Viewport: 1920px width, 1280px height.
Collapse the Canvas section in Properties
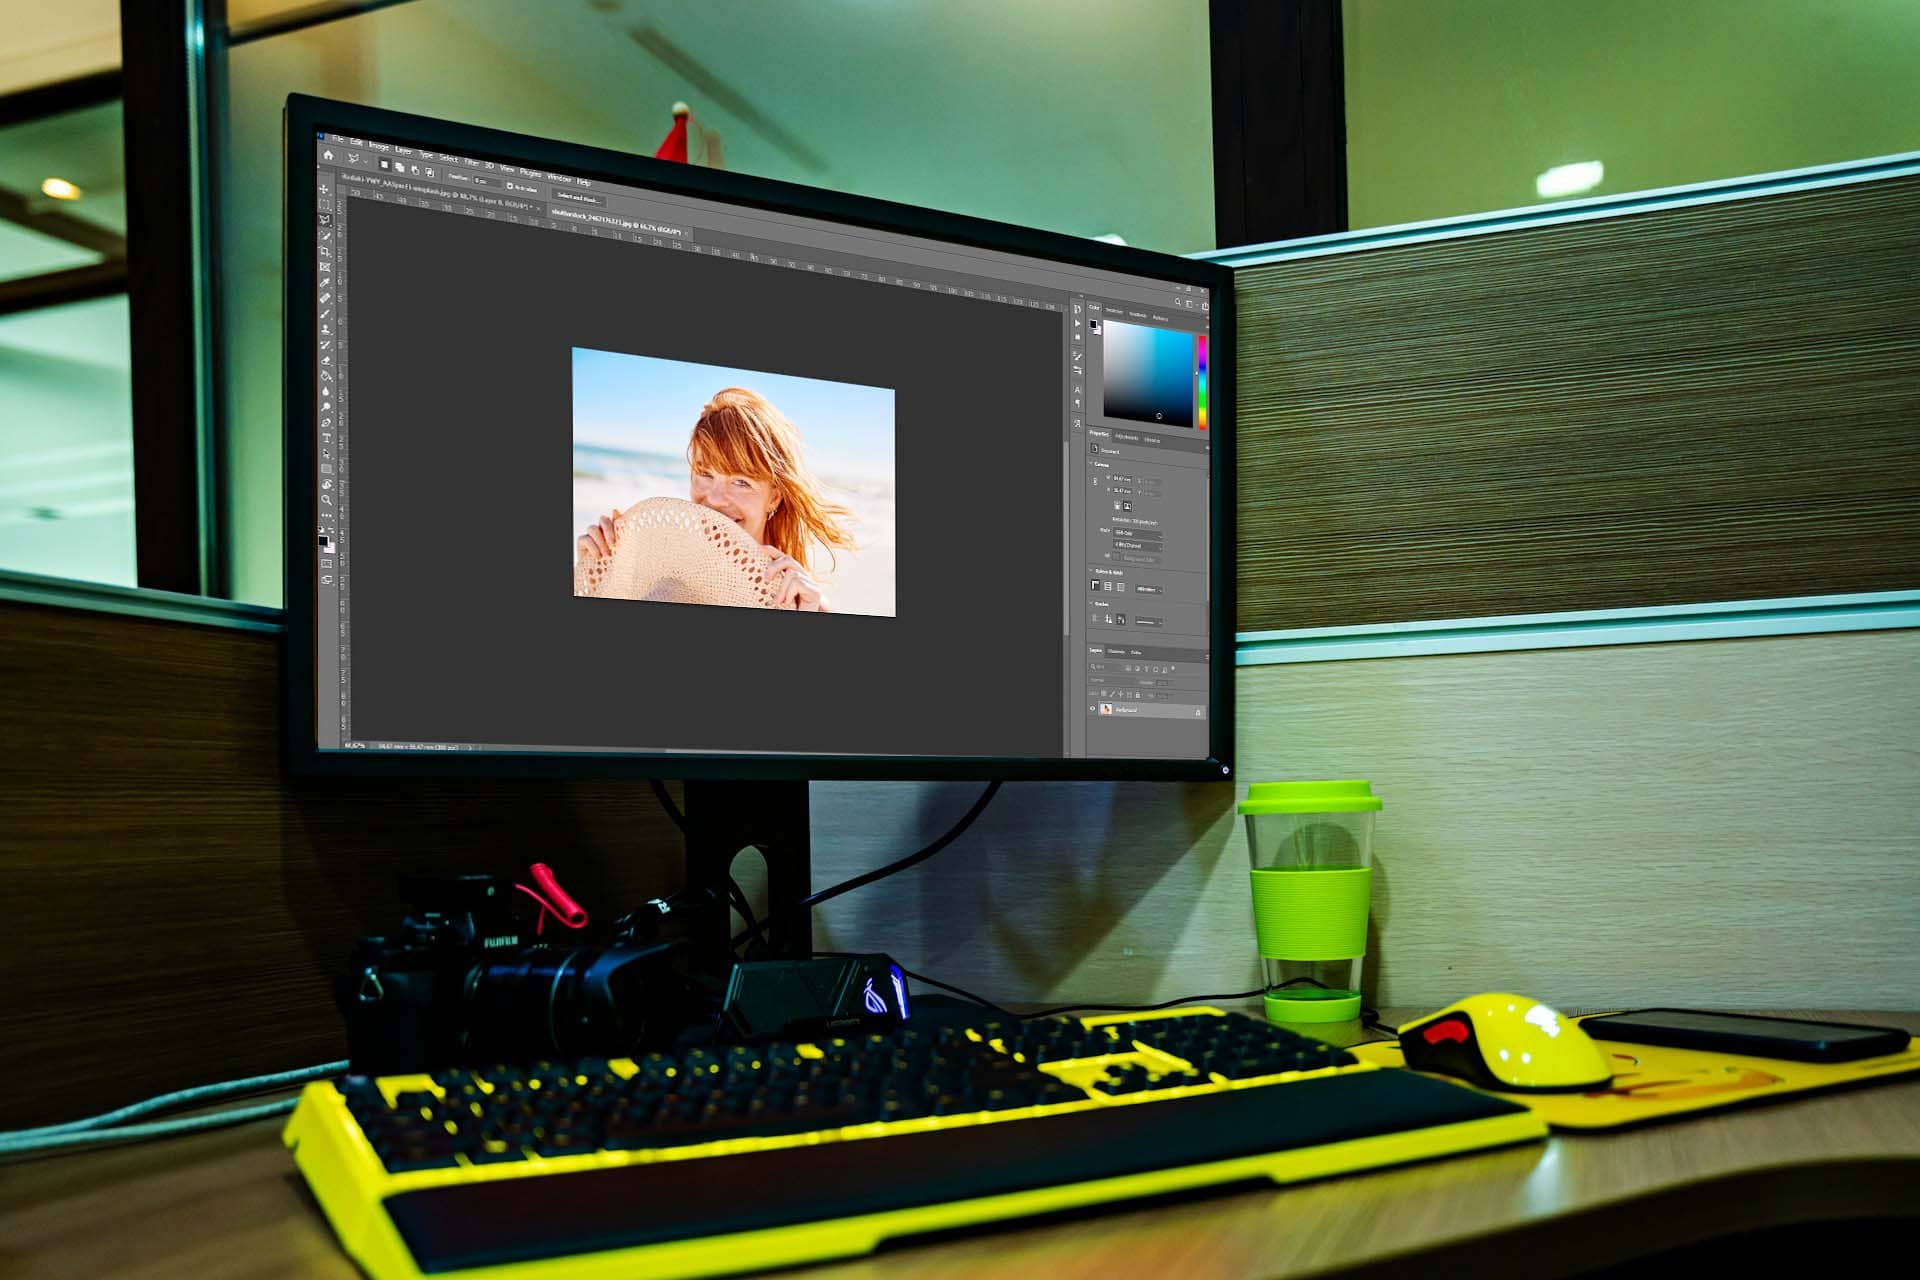[1090, 465]
